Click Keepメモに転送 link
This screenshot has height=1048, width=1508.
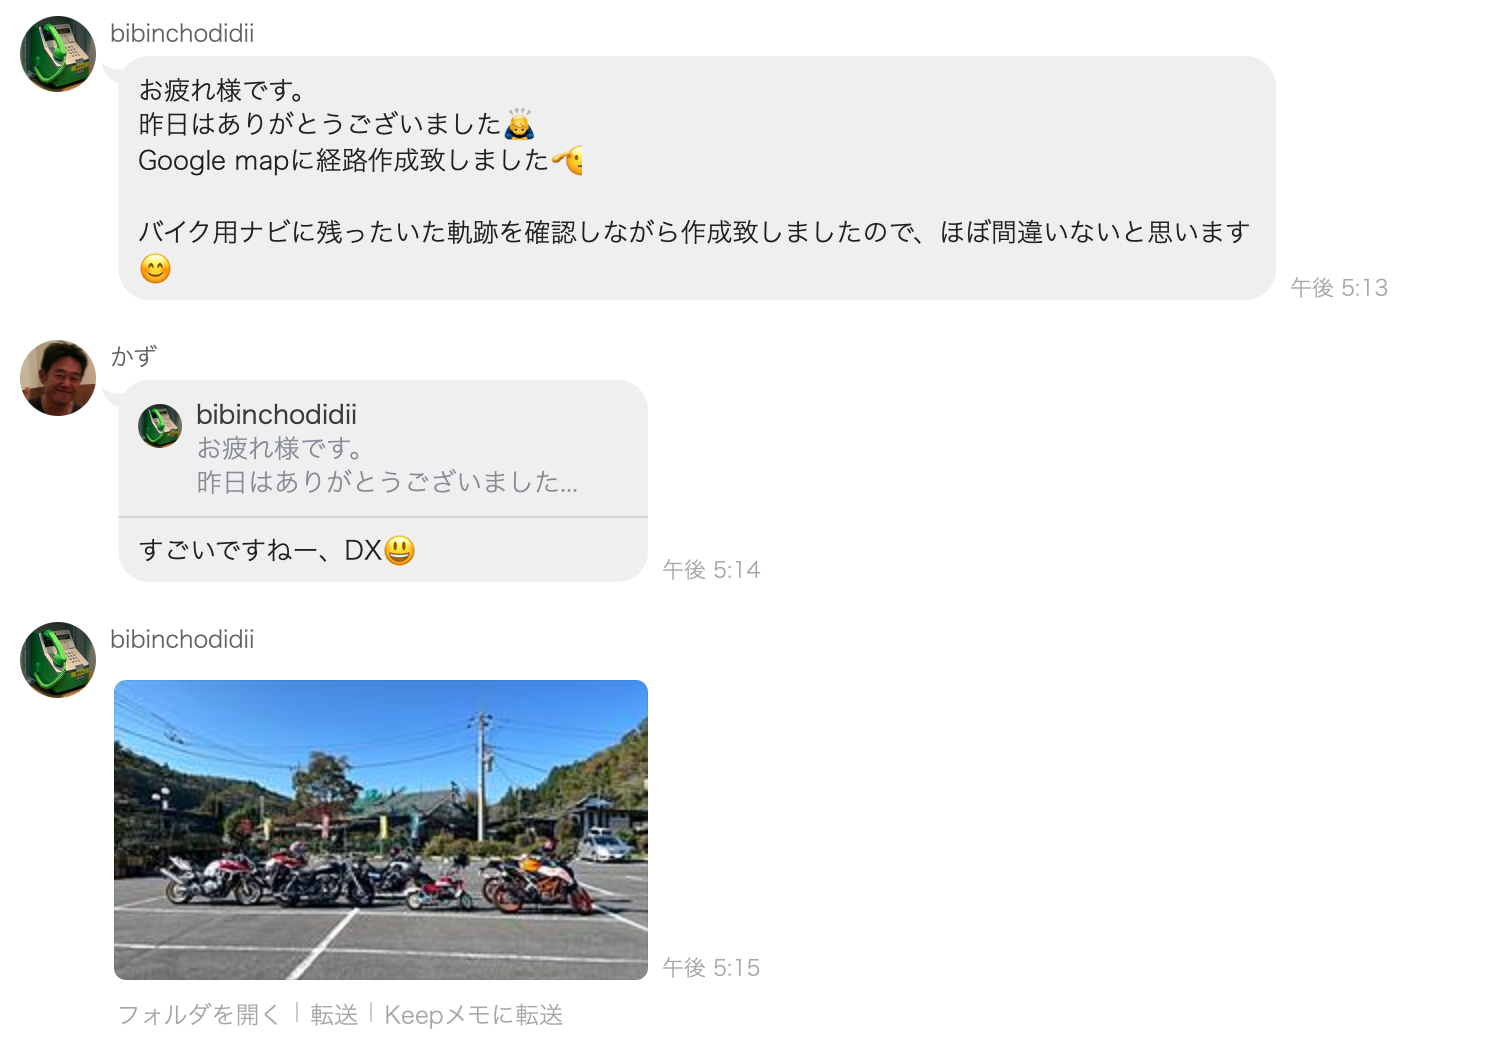point(474,1015)
